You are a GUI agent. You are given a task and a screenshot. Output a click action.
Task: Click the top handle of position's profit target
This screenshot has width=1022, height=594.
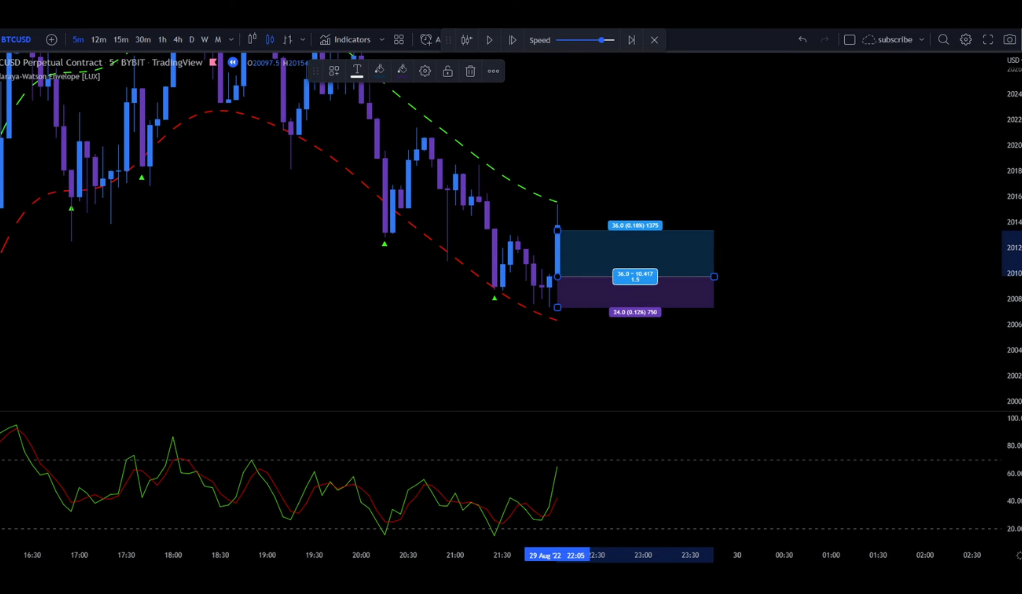557,230
